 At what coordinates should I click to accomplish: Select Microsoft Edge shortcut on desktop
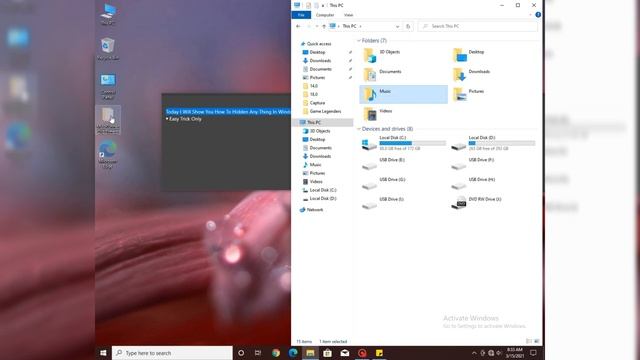coord(108,154)
